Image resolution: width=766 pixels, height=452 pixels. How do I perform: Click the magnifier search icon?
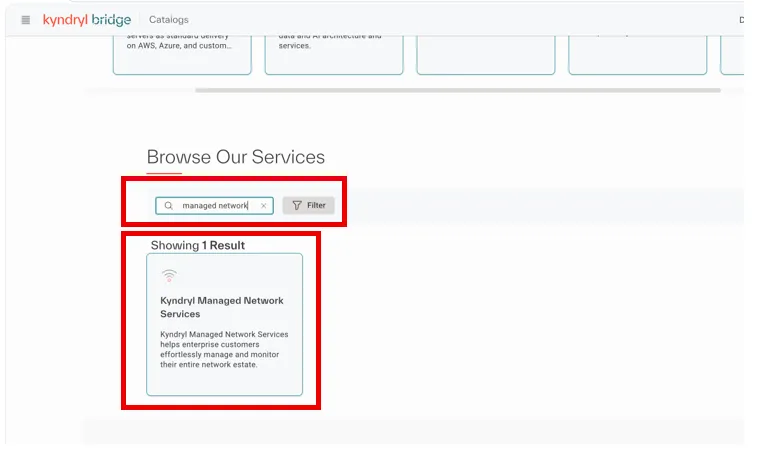click(169, 206)
